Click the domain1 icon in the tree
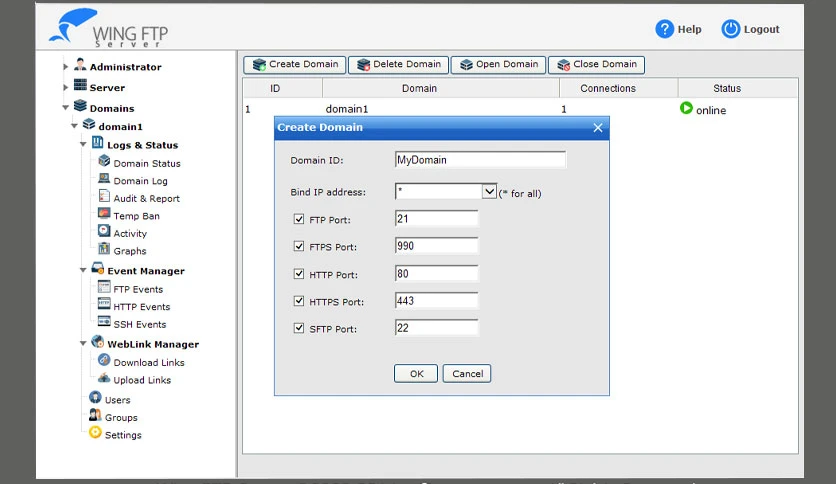Viewport: 836px width, 484px height. pyautogui.click(x=89, y=124)
